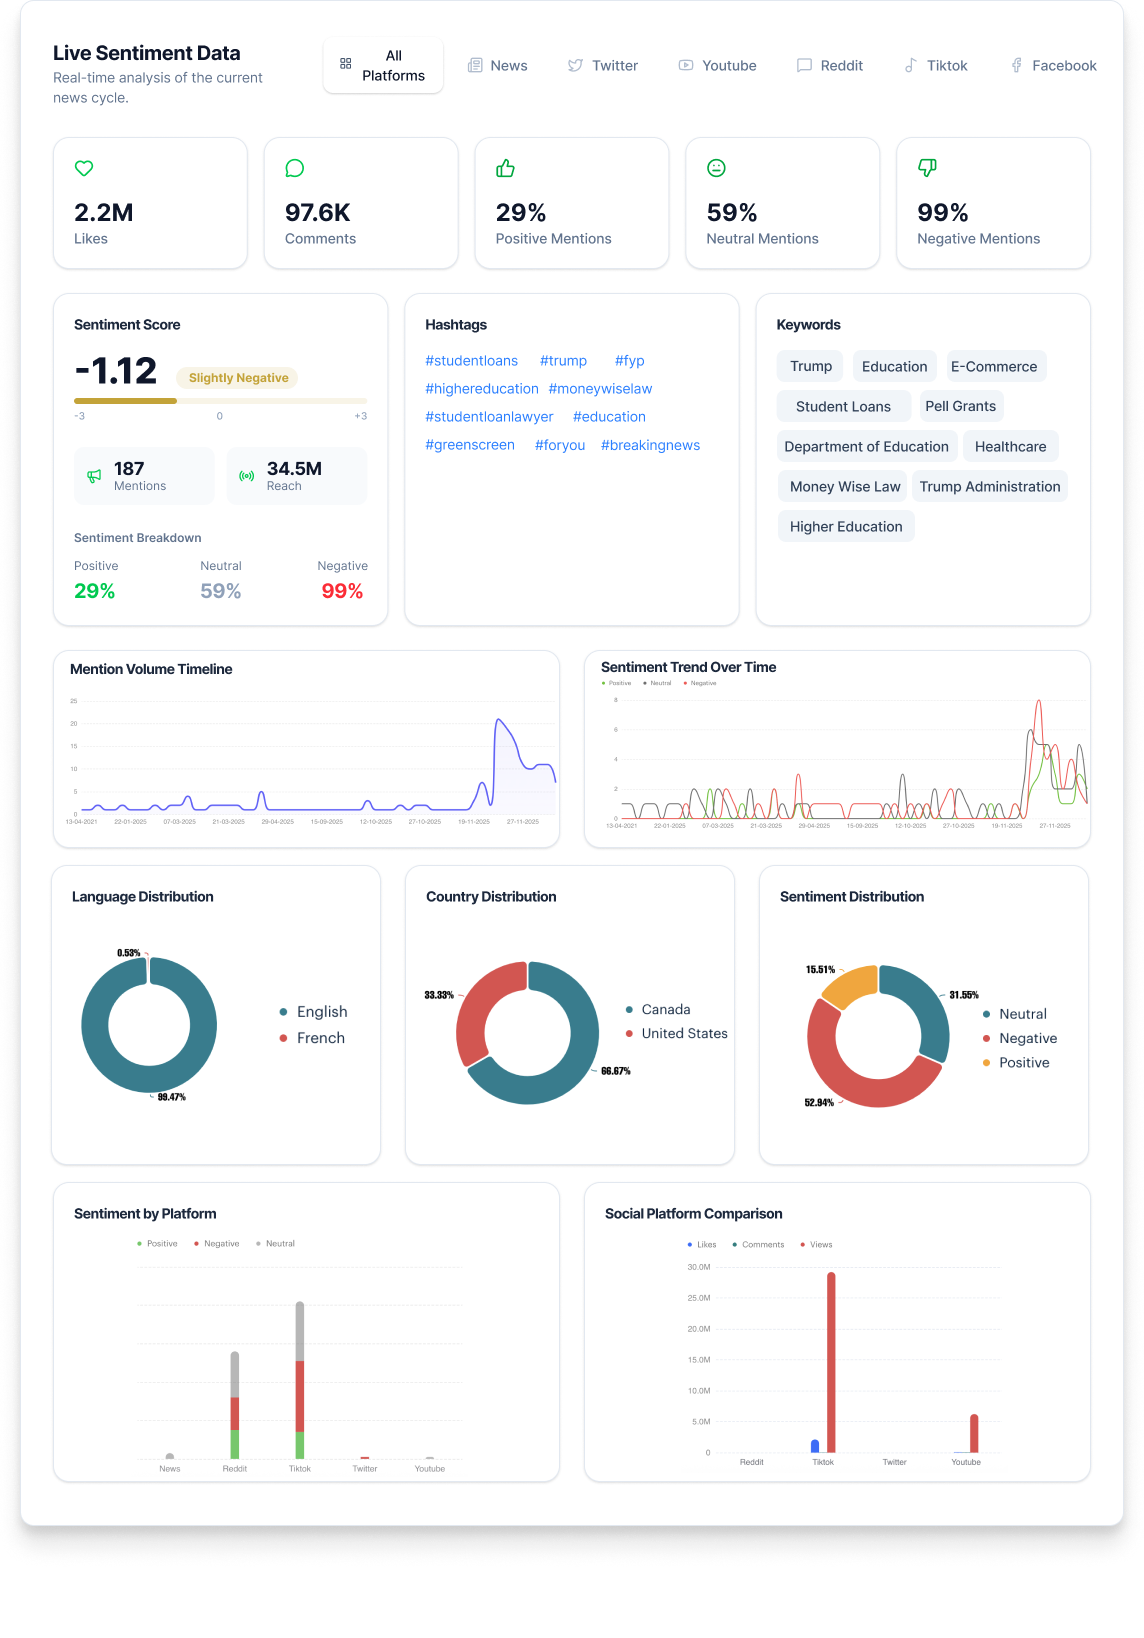Click the megaphone icon beside 187 Mentions
Viewport: 1144px width, 1638px height.
(x=94, y=476)
